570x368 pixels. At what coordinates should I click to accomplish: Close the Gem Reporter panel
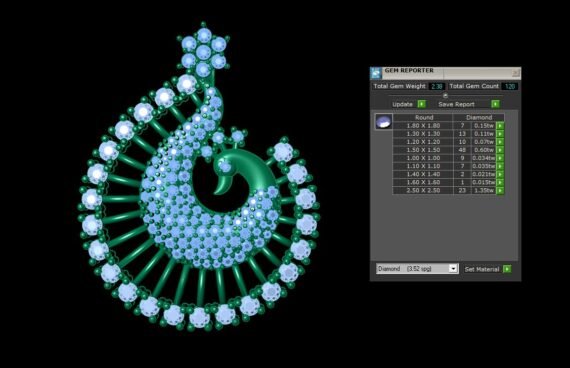click(x=515, y=73)
